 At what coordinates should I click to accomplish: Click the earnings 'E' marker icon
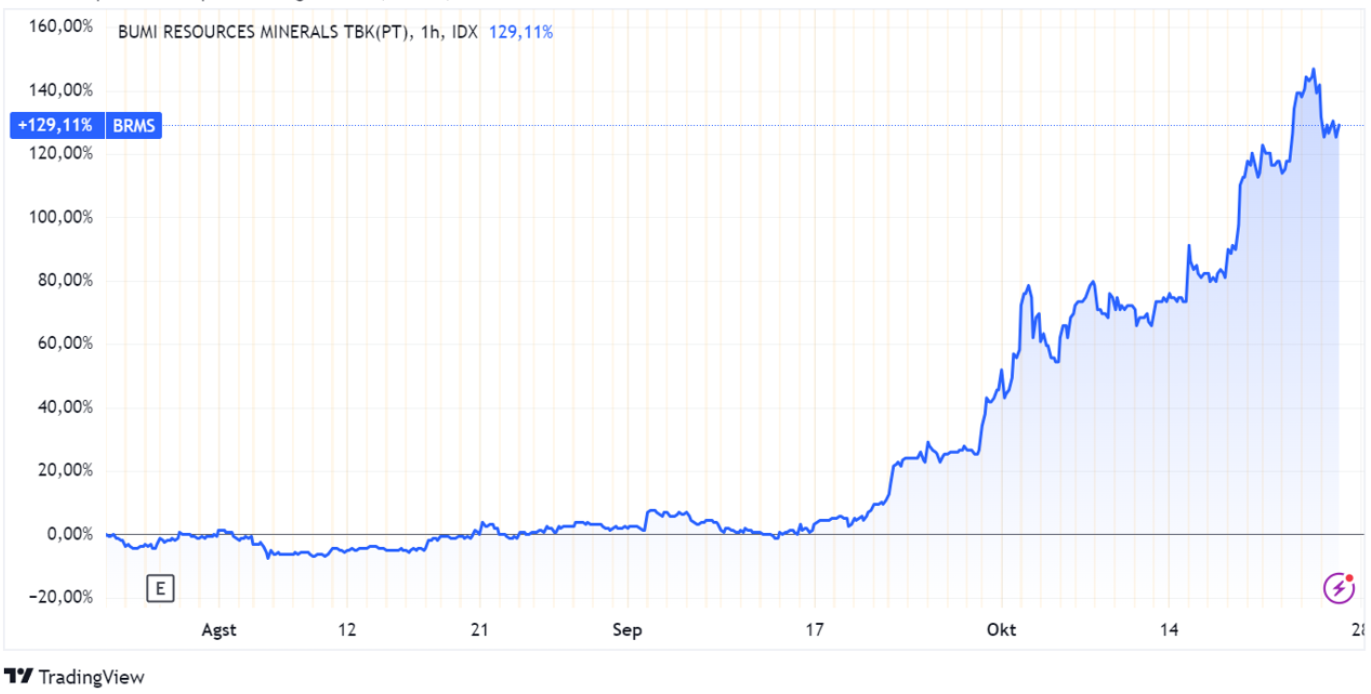tap(159, 589)
